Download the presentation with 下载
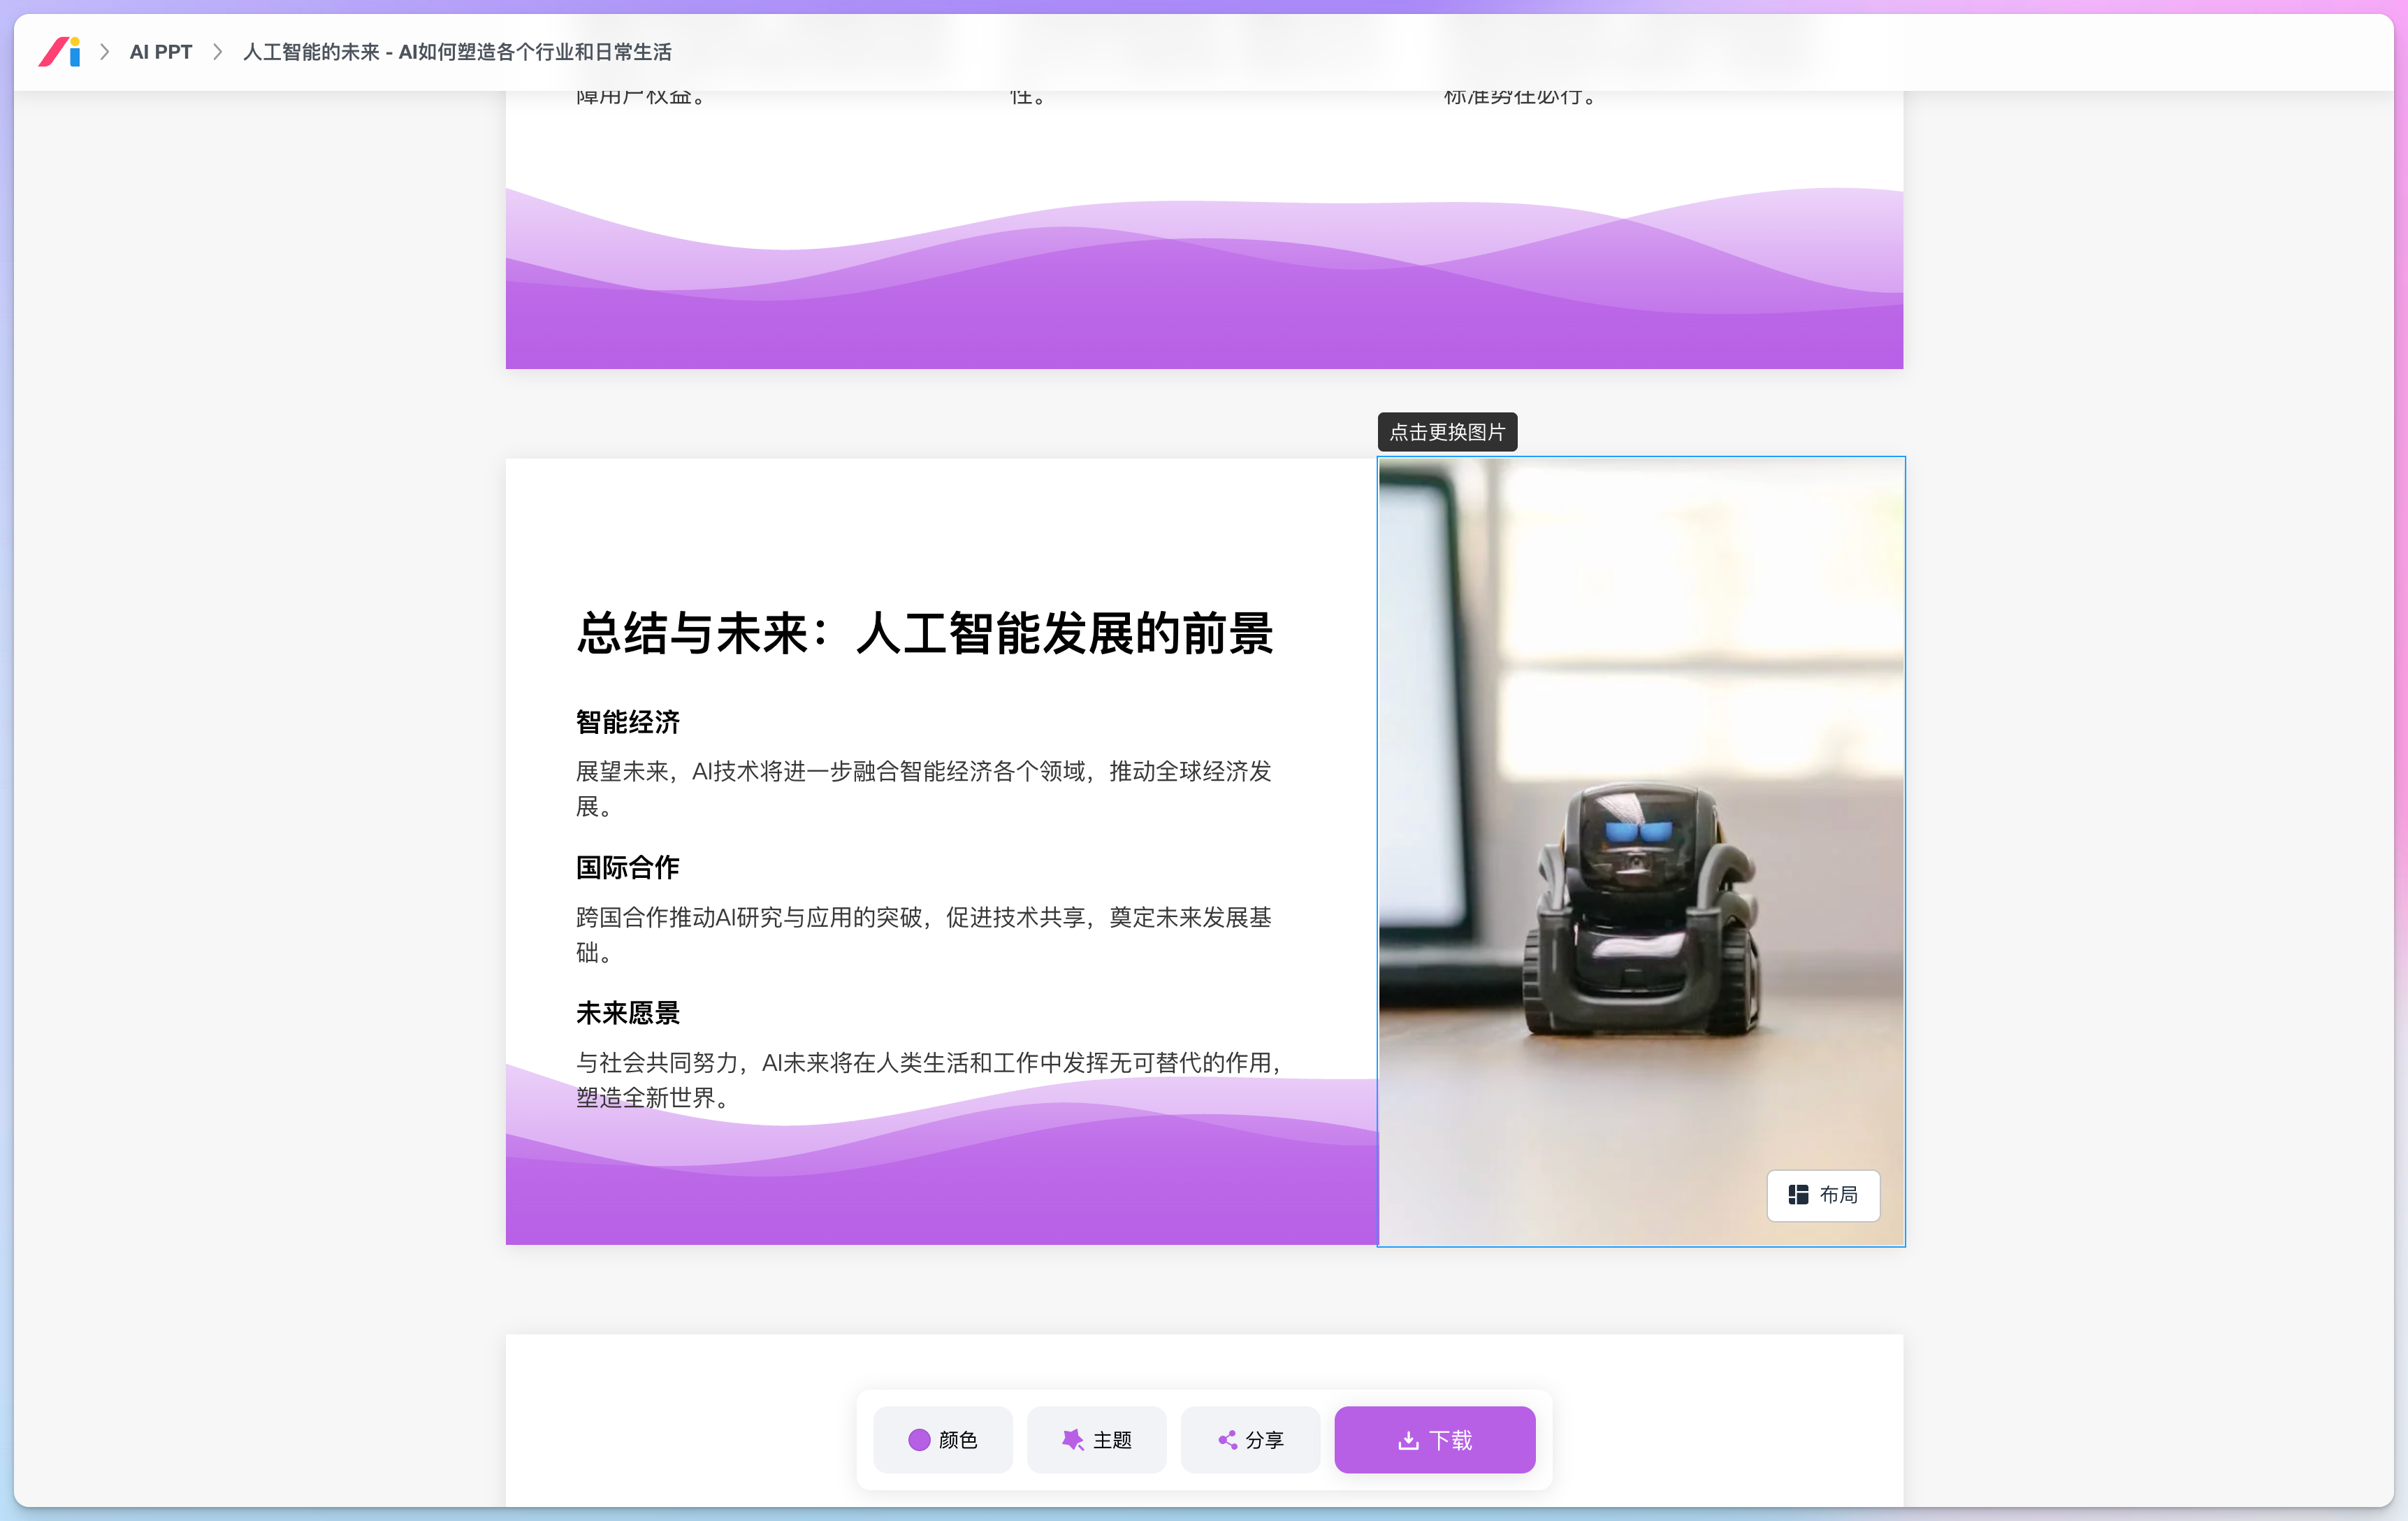 pyautogui.click(x=1434, y=1439)
